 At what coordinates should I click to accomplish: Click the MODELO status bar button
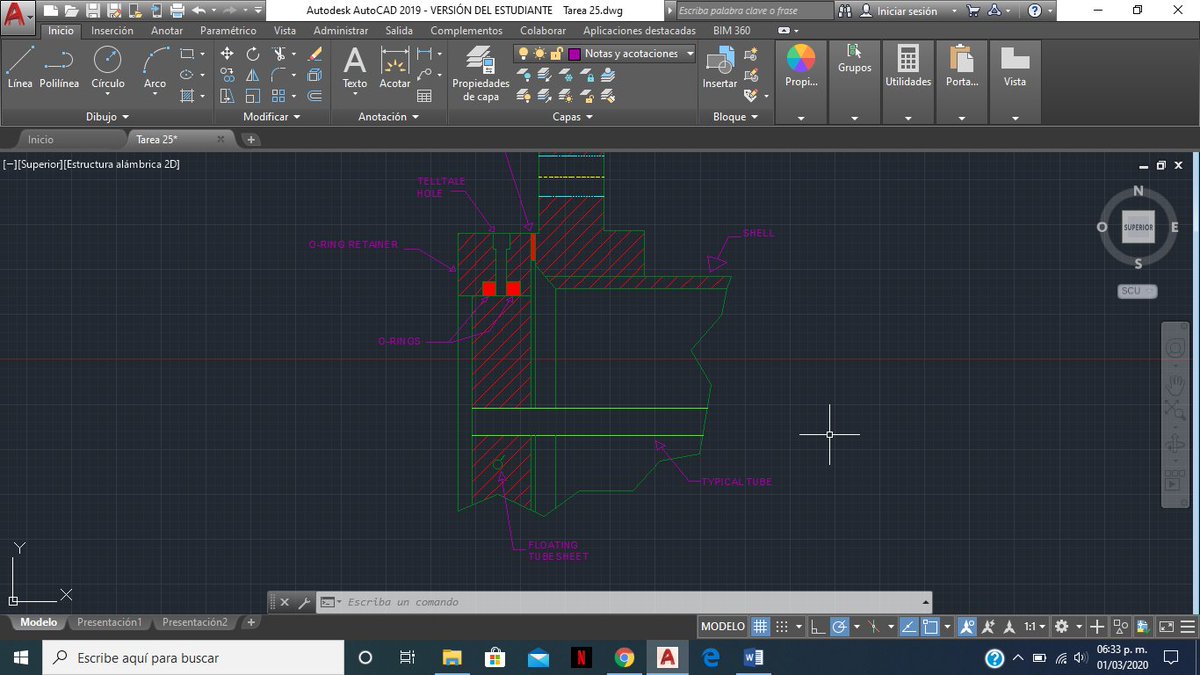click(x=723, y=627)
